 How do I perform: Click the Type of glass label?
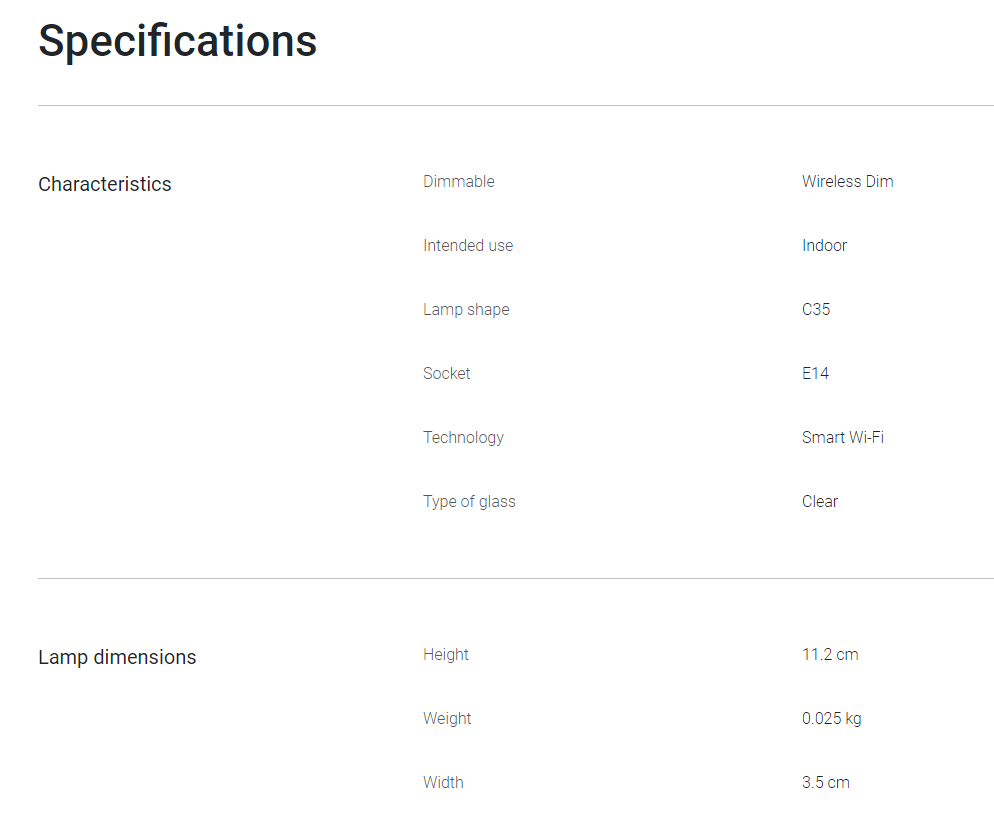[469, 501]
